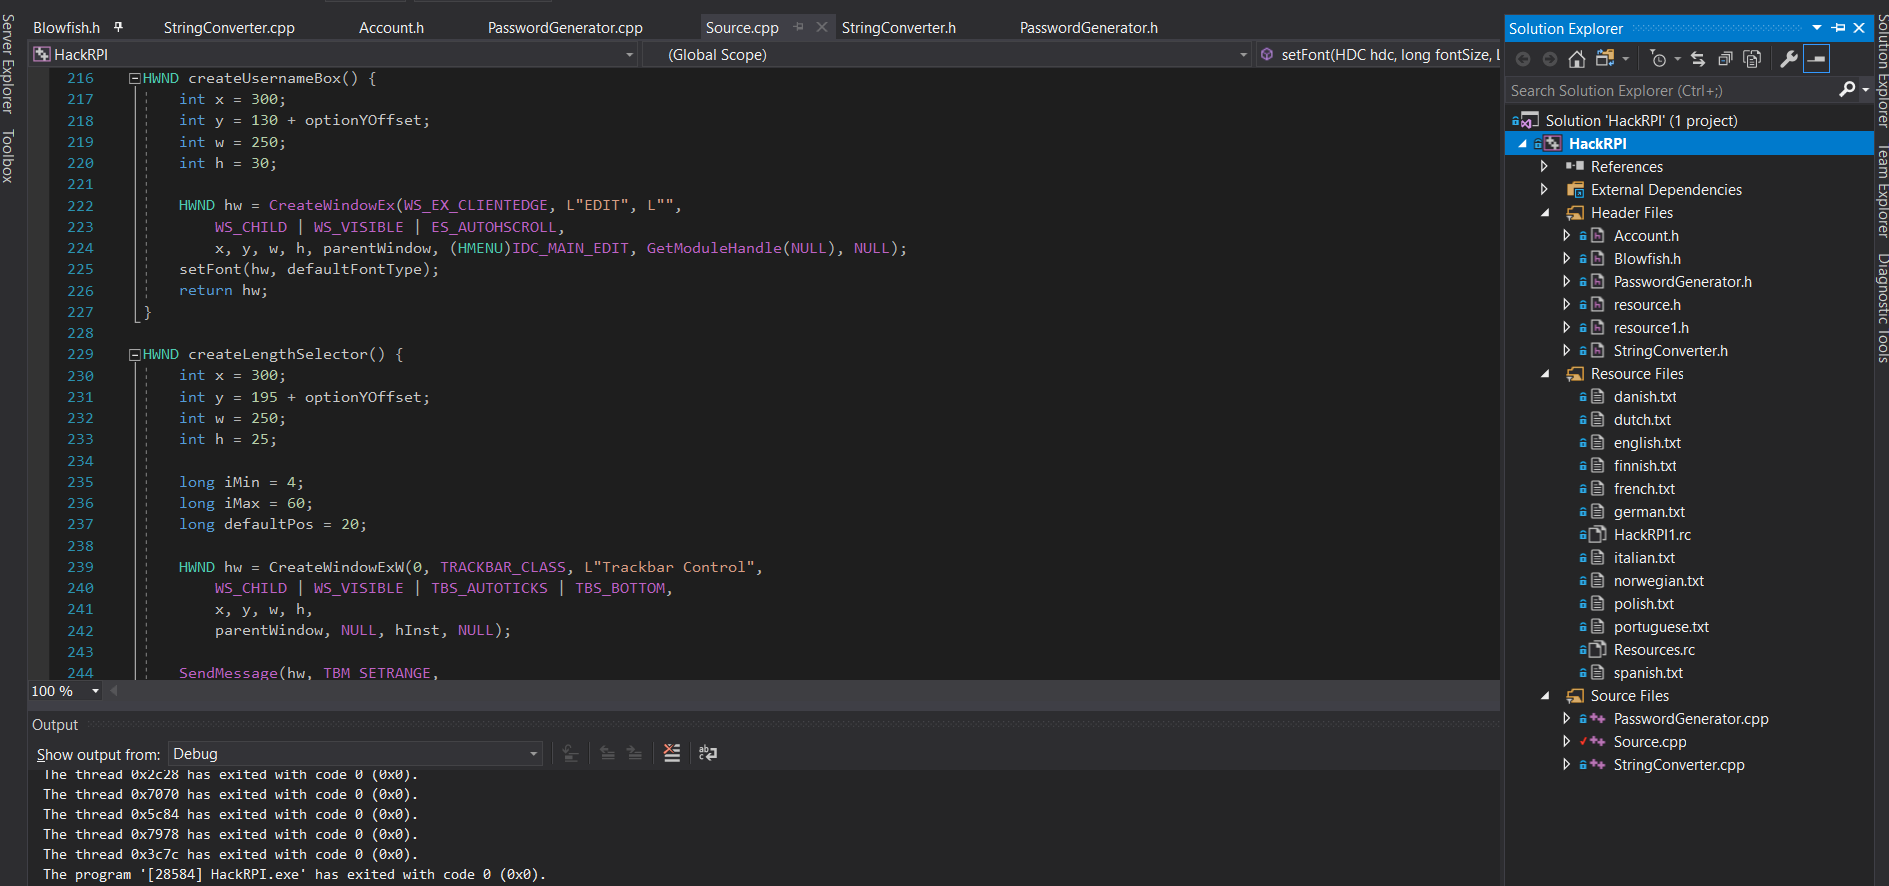The height and width of the screenshot is (886, 1889).
Task: Click the Show All Files icon
Action: (1752, 59)
